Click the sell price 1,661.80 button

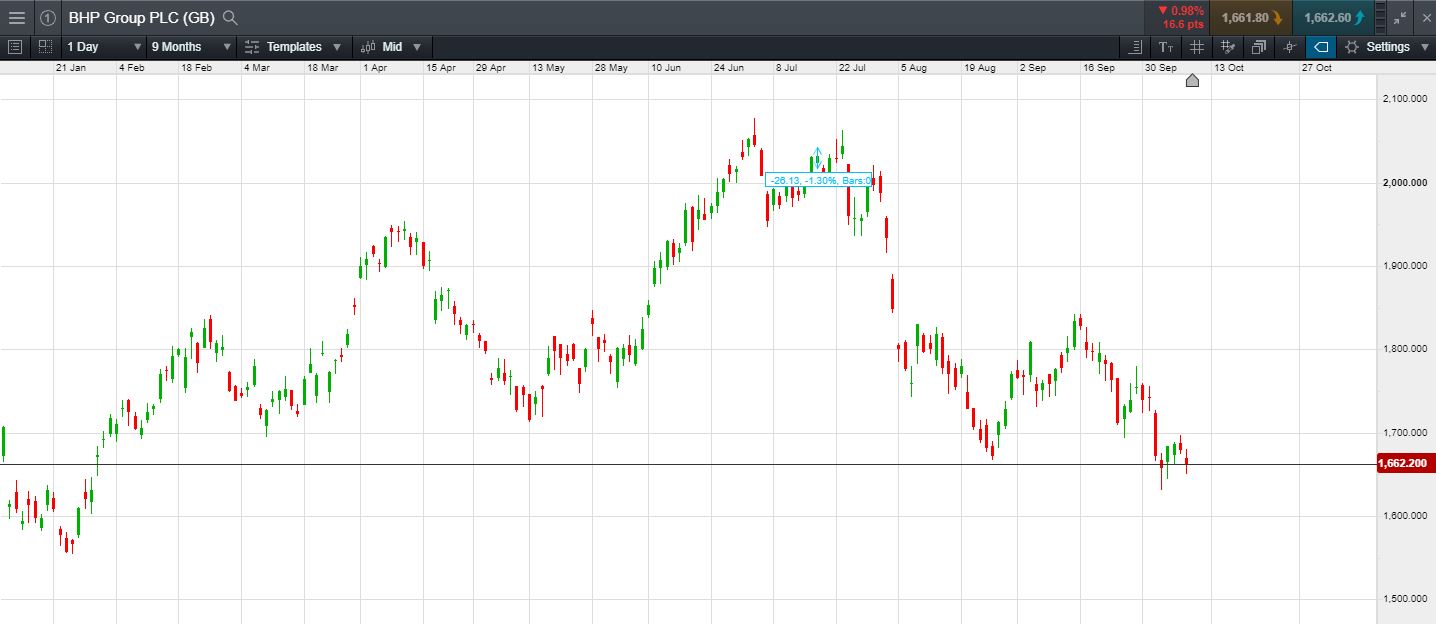[x=1250, y=17]
